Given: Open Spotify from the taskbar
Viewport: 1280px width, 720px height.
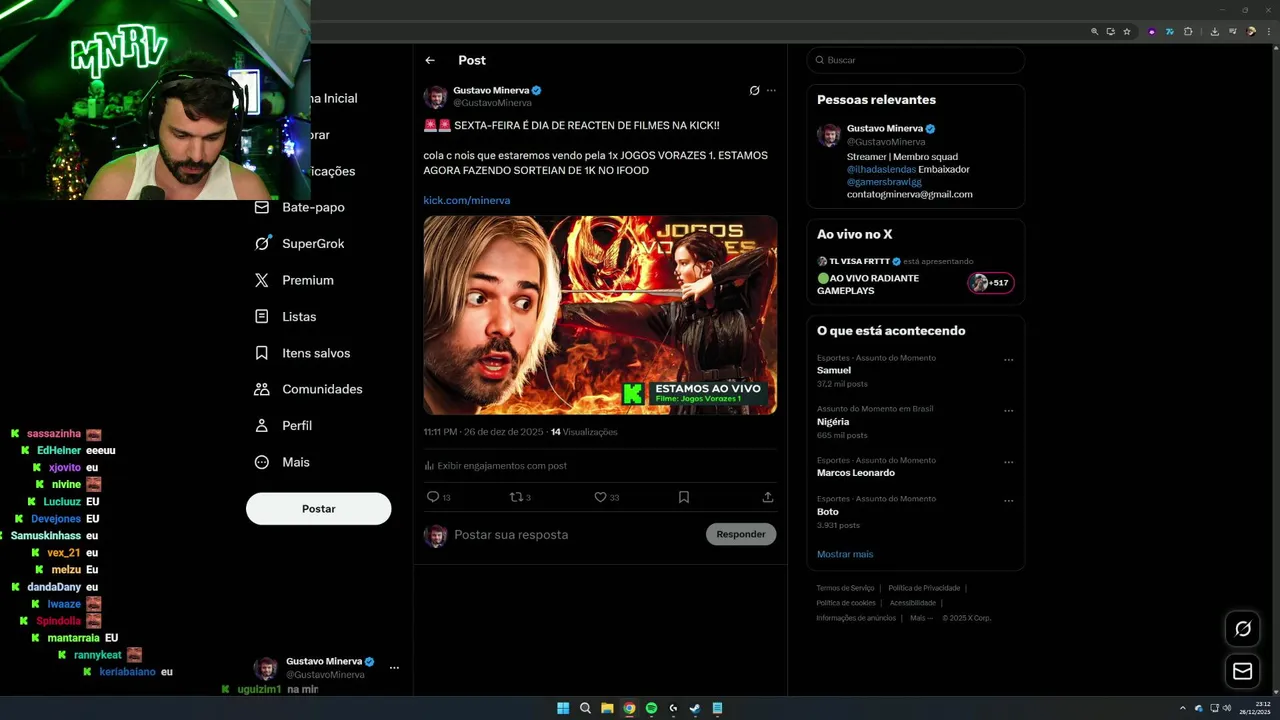Looking at the screenshot, I should click(651, 708).
